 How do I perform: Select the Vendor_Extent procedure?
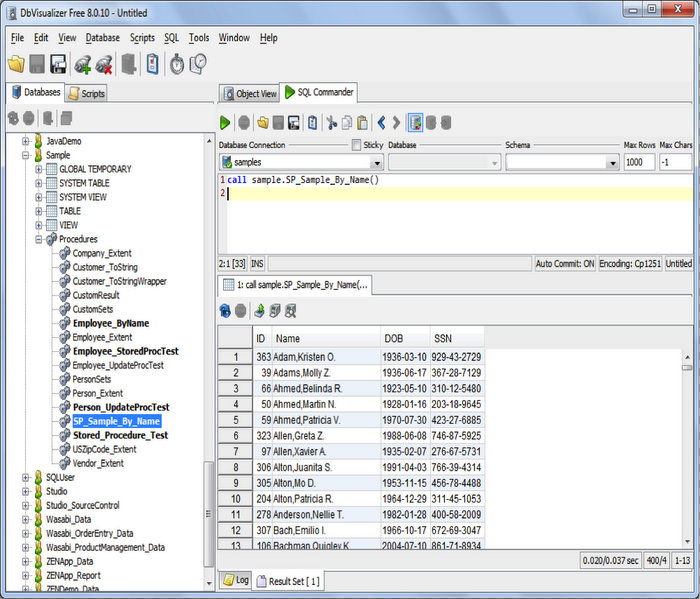tap(98, 464)
